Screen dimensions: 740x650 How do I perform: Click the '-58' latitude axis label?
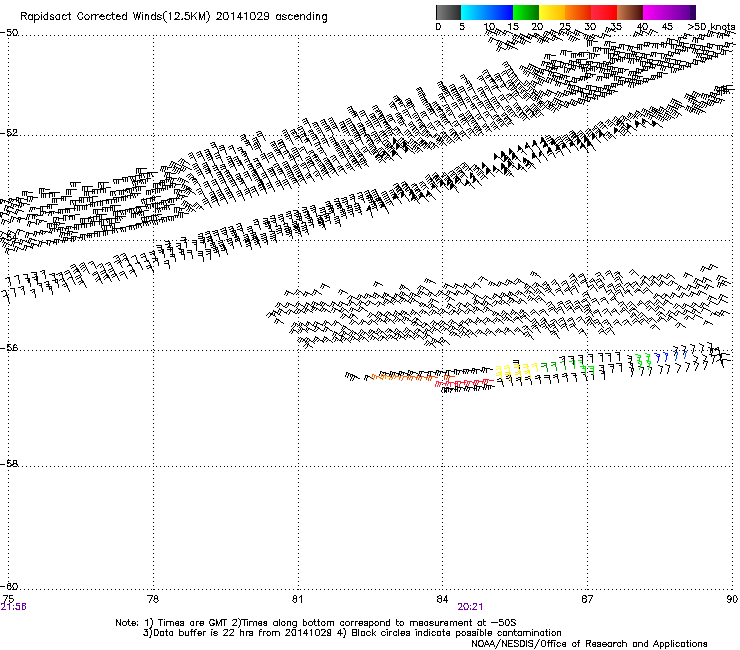9,464
